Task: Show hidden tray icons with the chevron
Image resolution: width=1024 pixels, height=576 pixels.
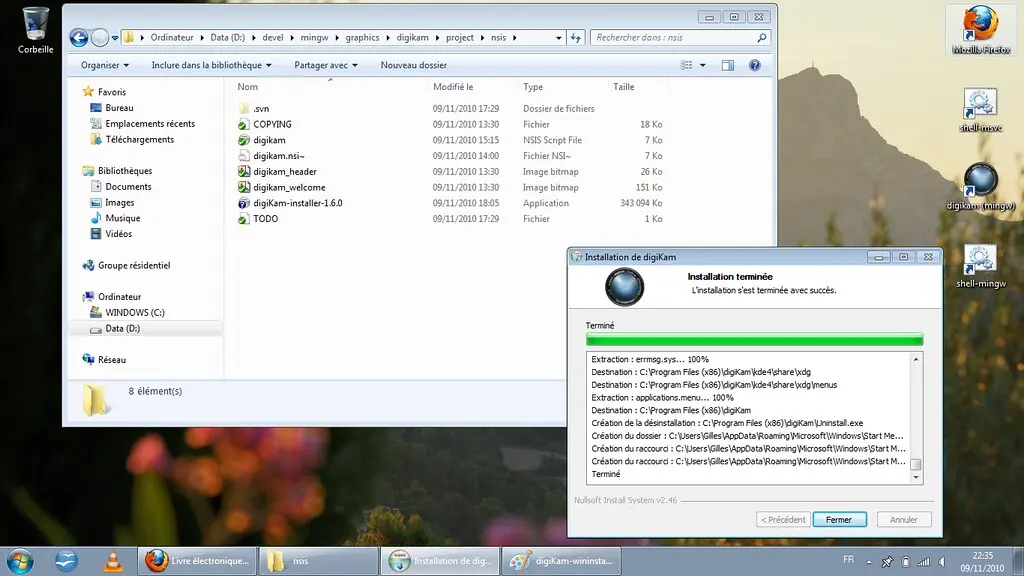Action: [x=868, y=561]
